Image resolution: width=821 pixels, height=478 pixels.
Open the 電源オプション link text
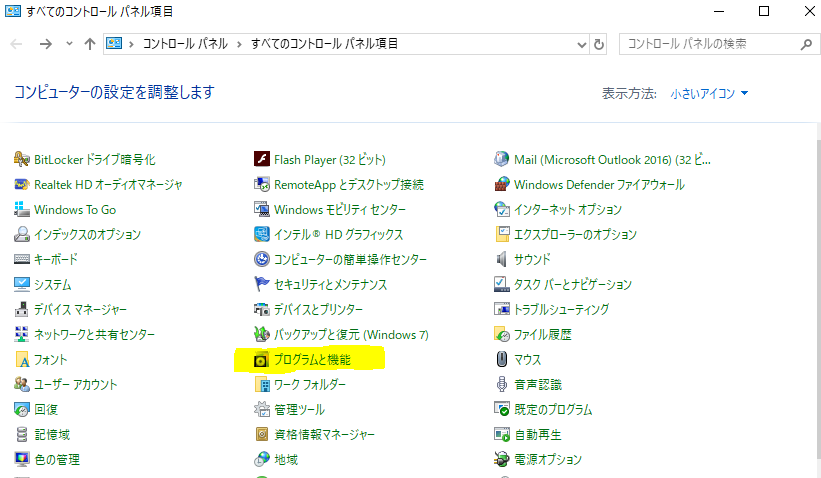(x=548, y=459)
